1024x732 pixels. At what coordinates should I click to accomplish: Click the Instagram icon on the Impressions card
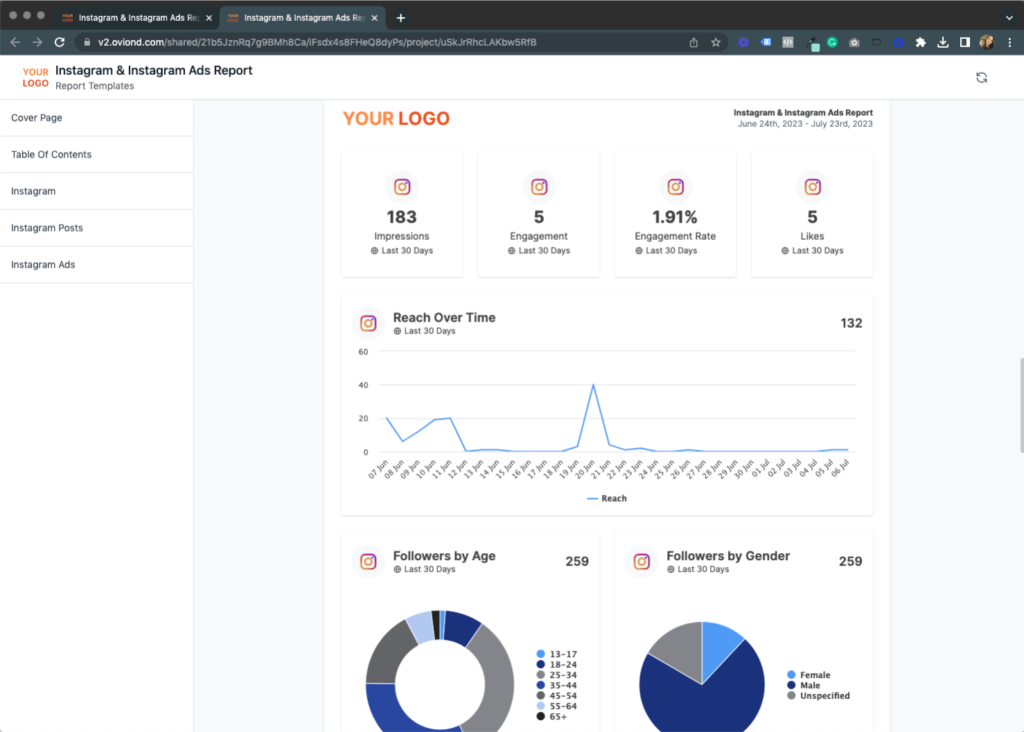point(402,187)
